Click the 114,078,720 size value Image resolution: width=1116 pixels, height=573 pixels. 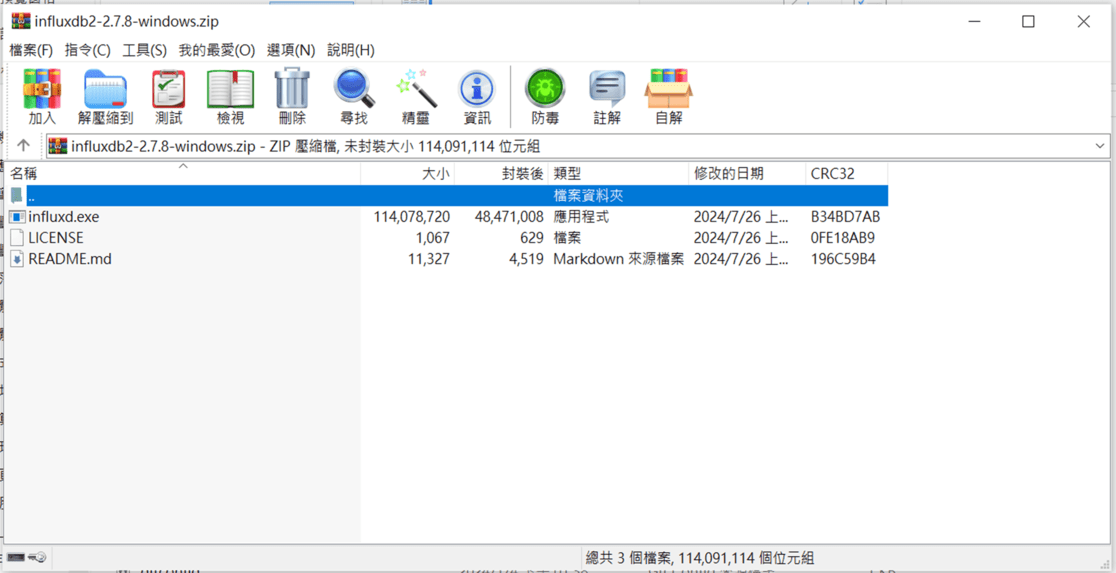click(x=411, y=217)
